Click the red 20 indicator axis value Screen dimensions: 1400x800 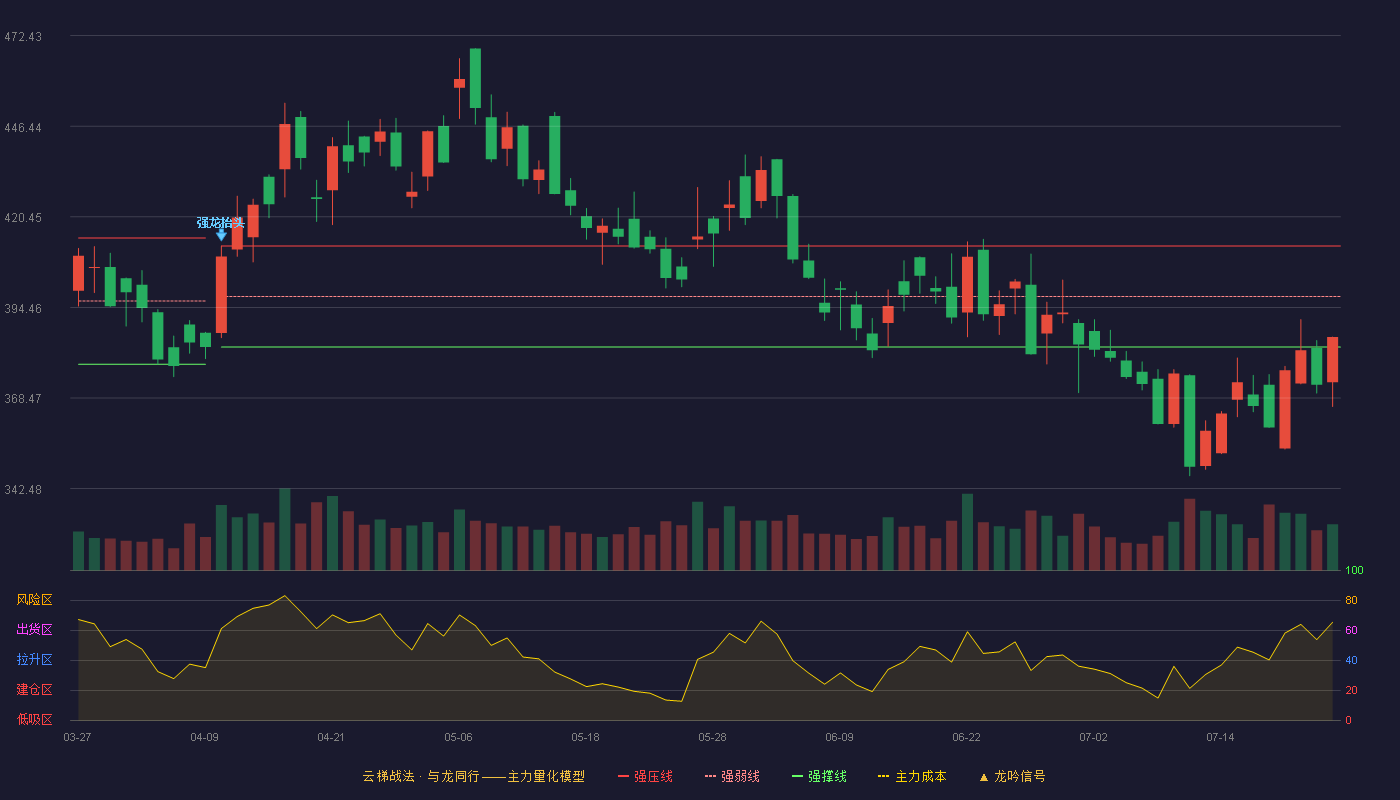[x=1351, y=691]
